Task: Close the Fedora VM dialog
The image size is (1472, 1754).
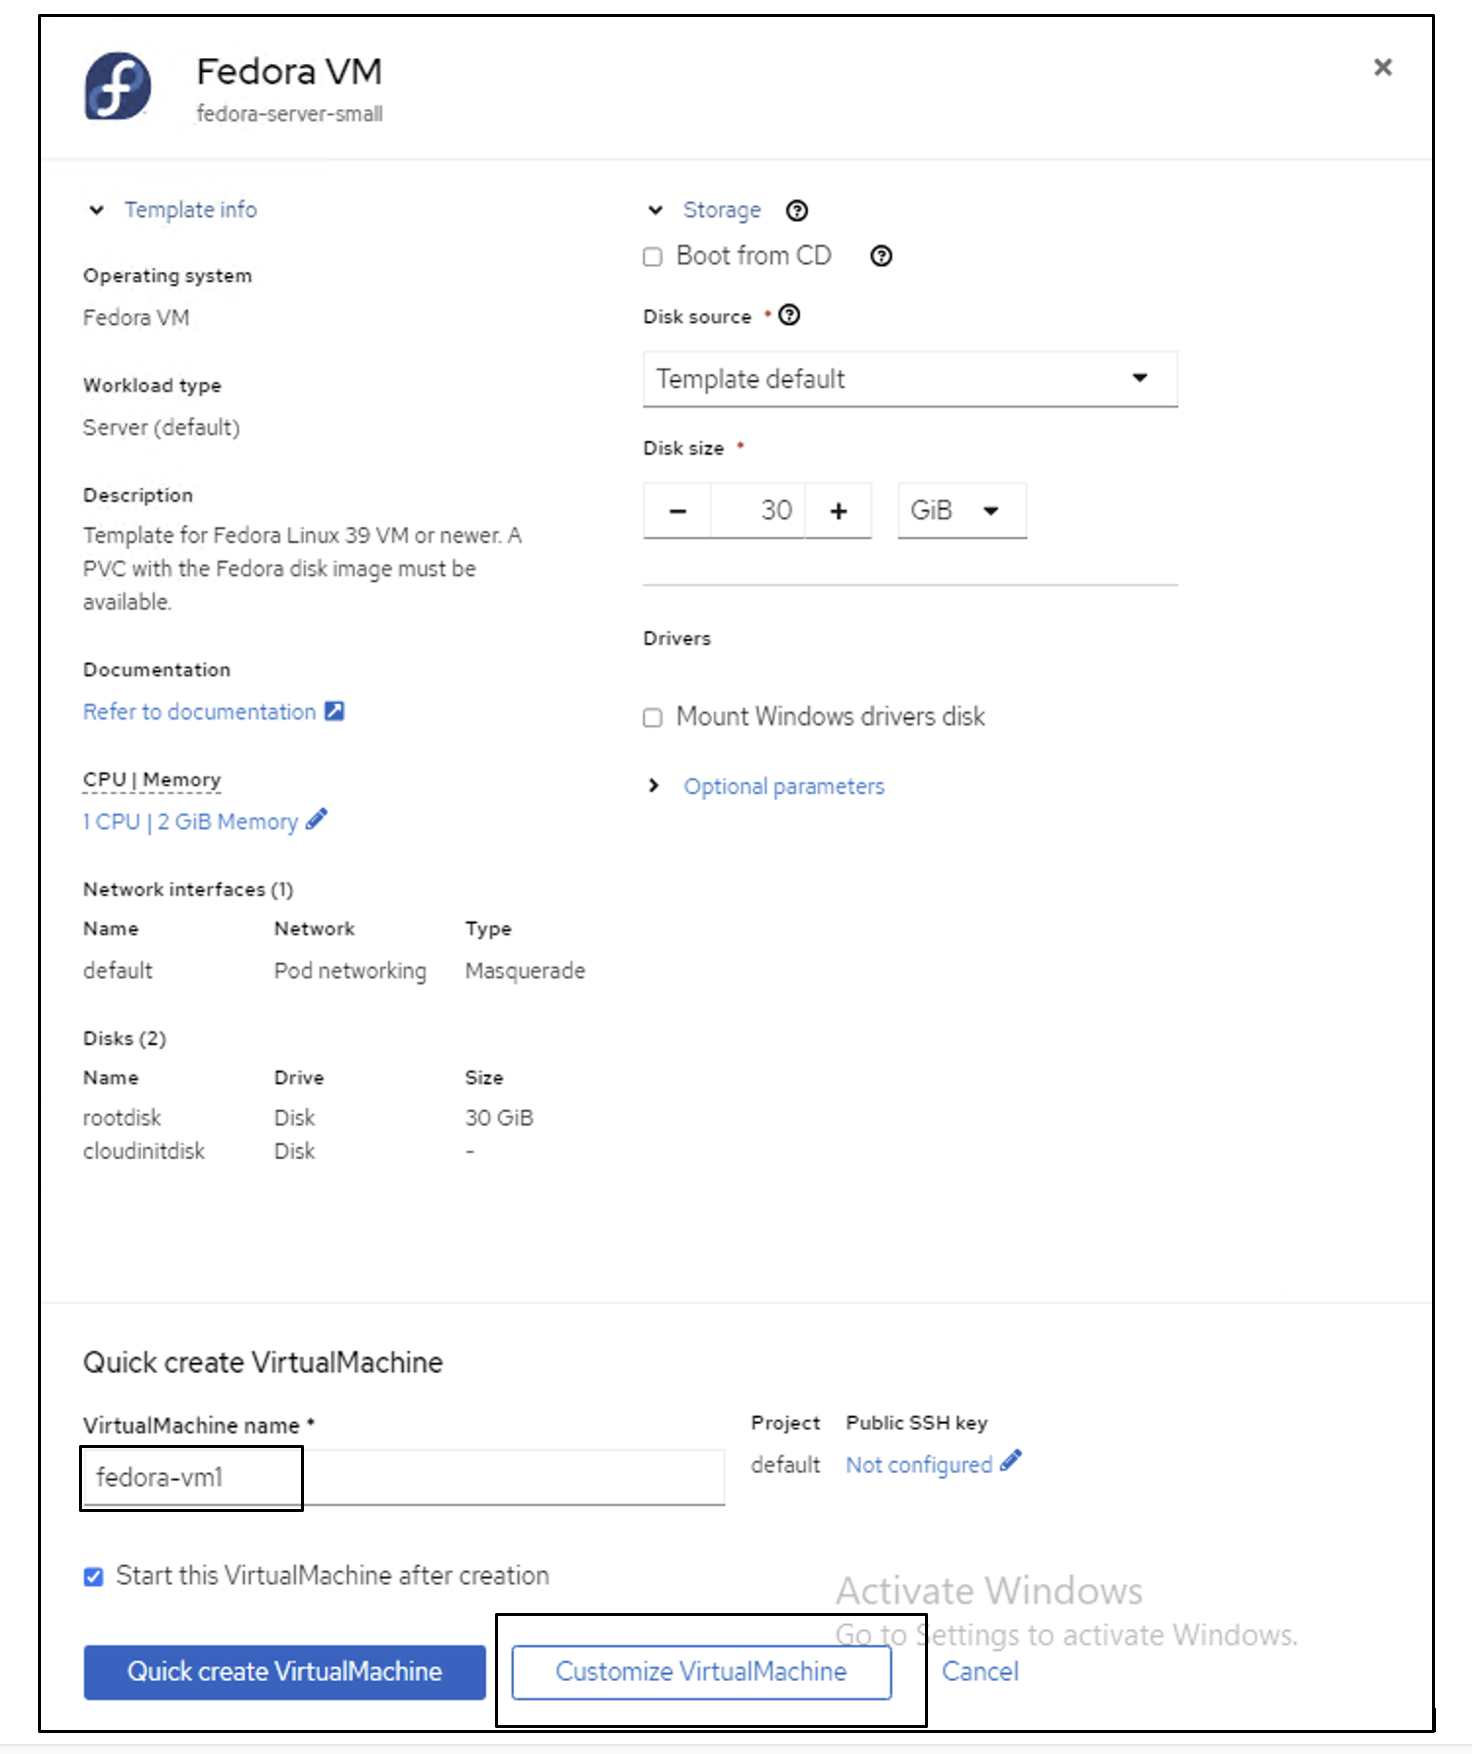Action: (1383, 67)
